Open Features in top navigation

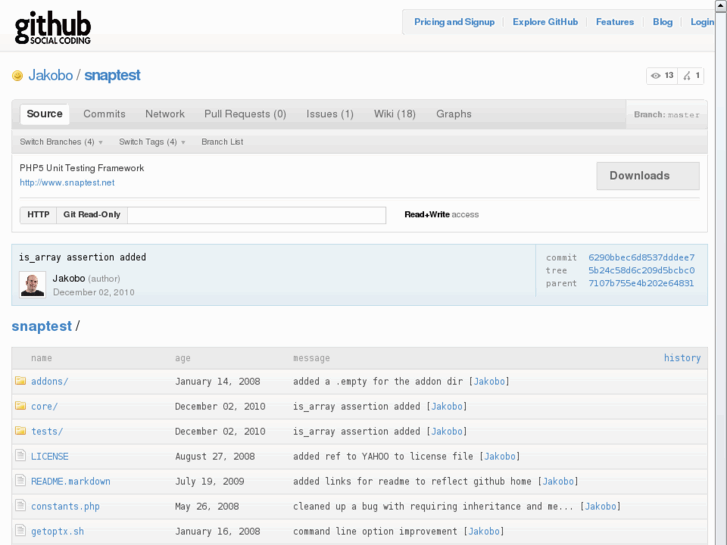pos(615,22)
